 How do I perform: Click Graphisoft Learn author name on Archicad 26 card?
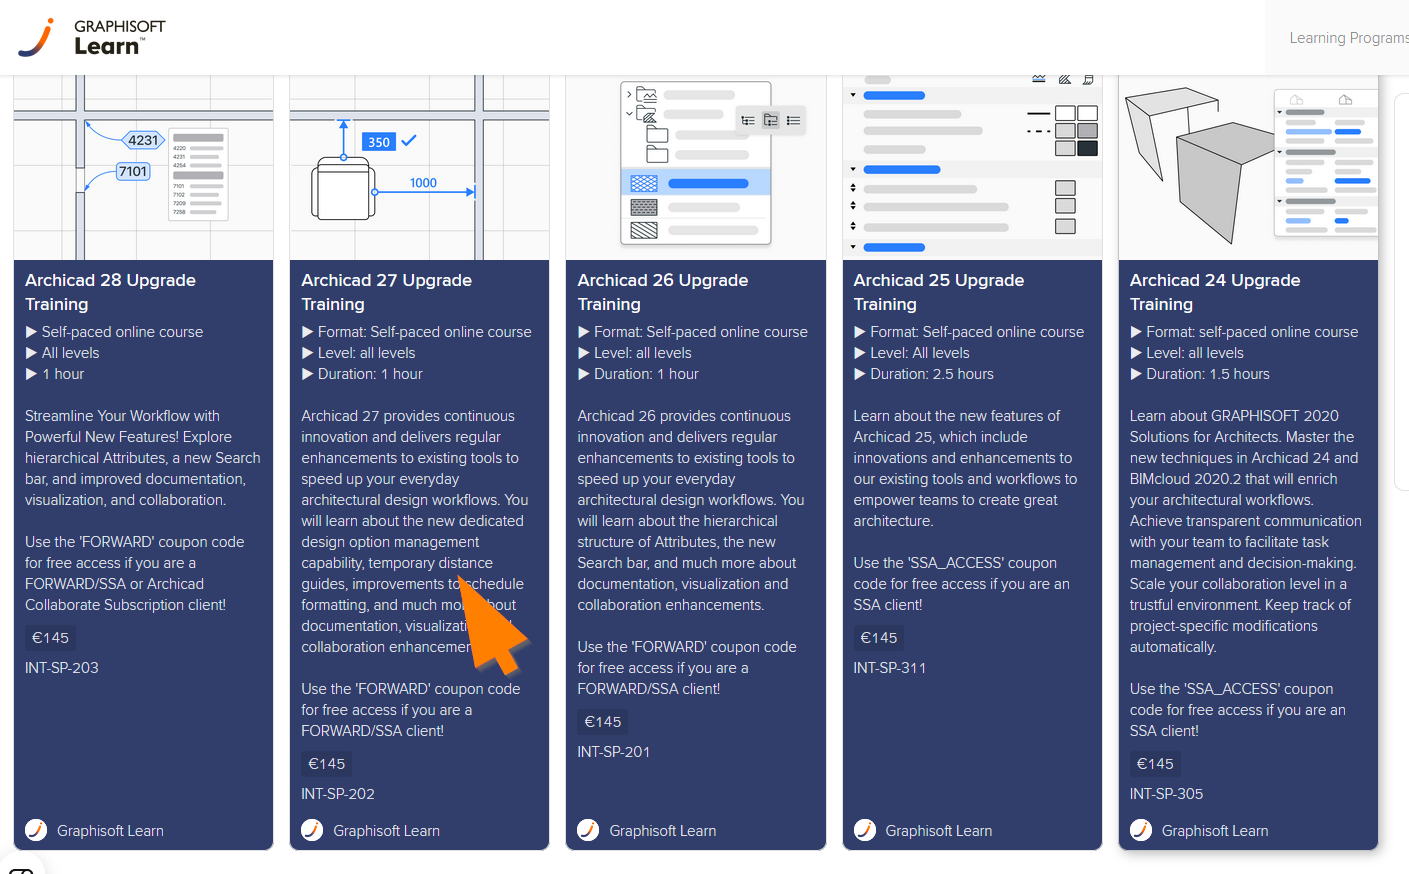[662, 831]
